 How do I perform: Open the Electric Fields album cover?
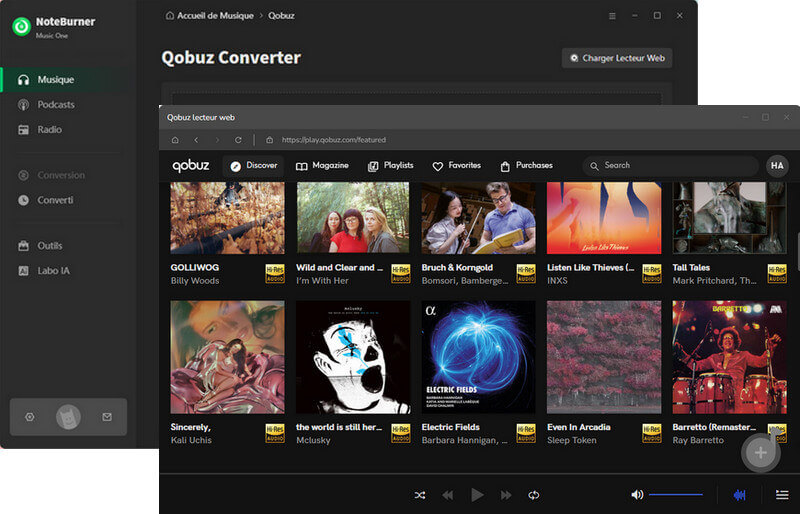click(479, 357)
